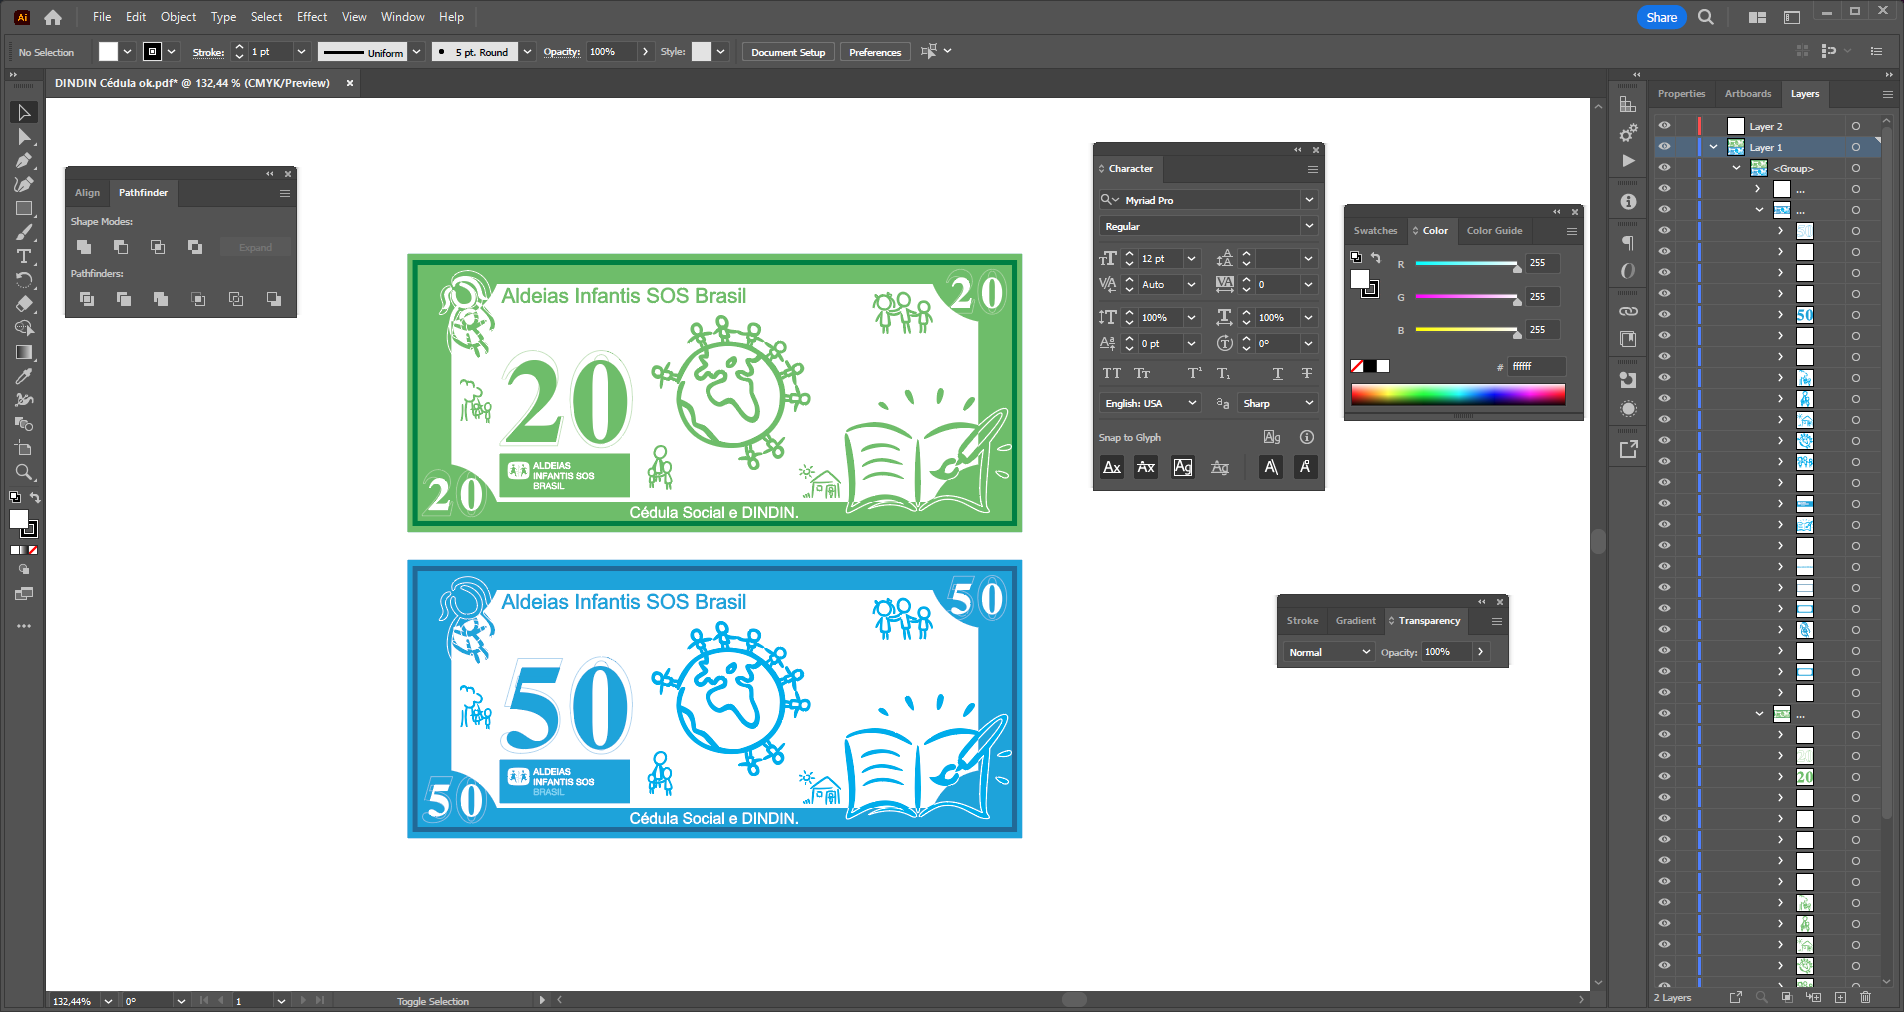Select the Paintbrush tool

(24, 233)
